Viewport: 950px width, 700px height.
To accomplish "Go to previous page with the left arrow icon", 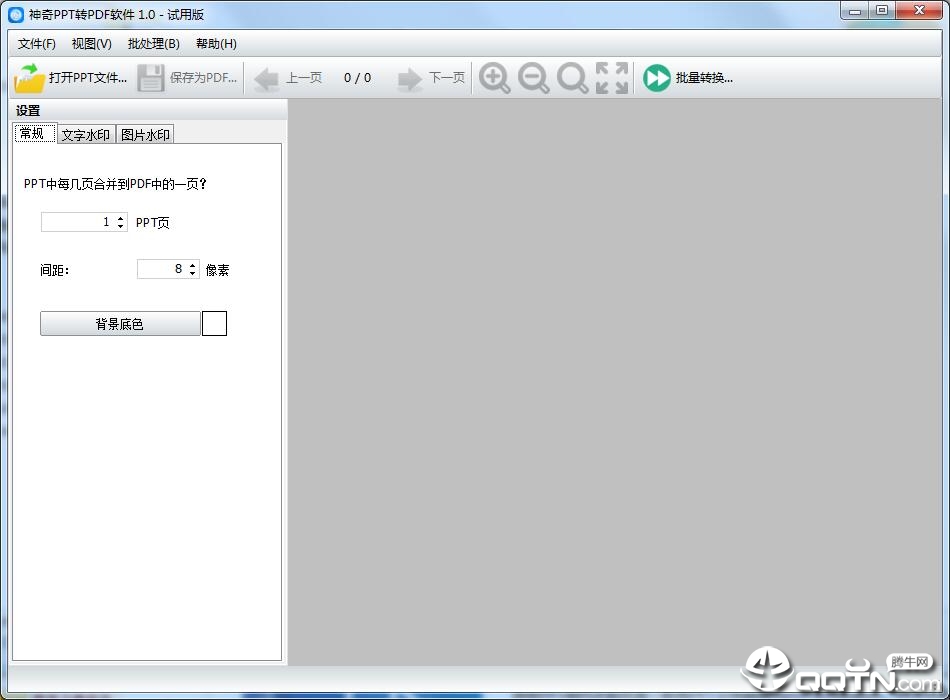I will pyautogui.click(x=266, y=79).
